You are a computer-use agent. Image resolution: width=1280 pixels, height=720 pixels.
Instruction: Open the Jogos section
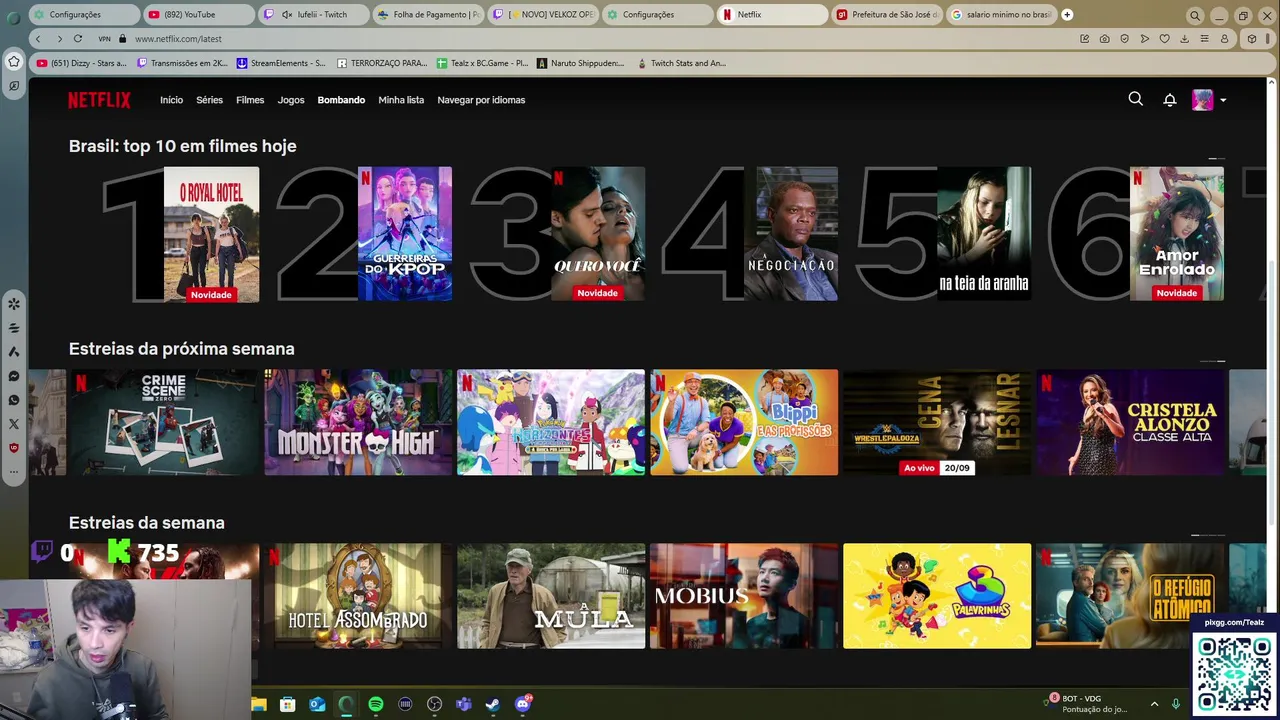[x=291, y=100]
